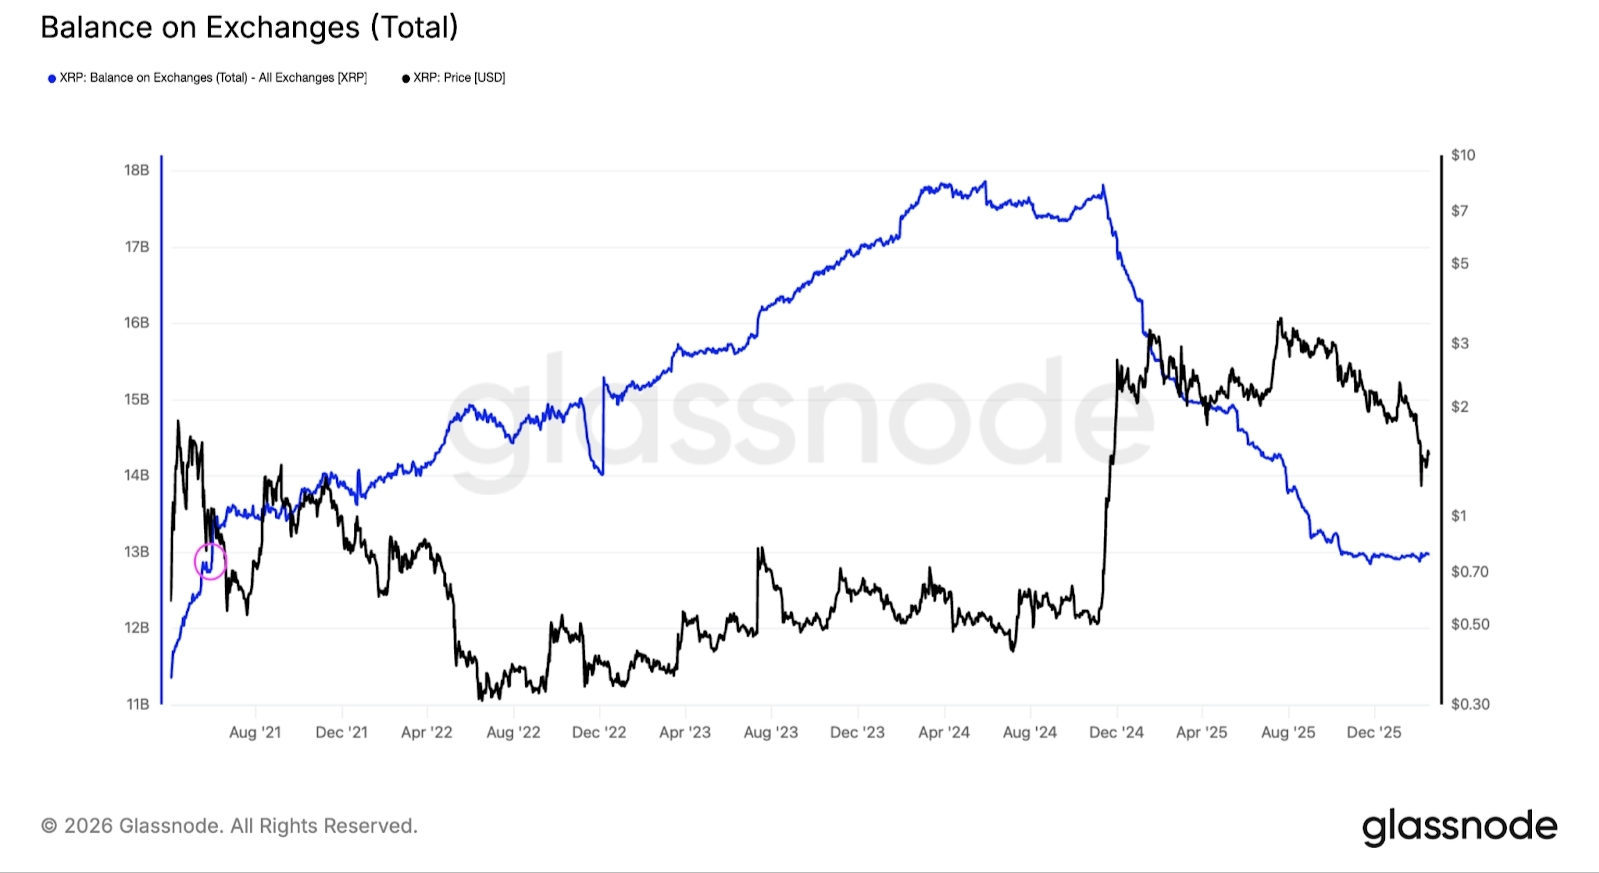
Task: Click the blue legend dot for Balance on Exchanges
Action: click(52, 78)
